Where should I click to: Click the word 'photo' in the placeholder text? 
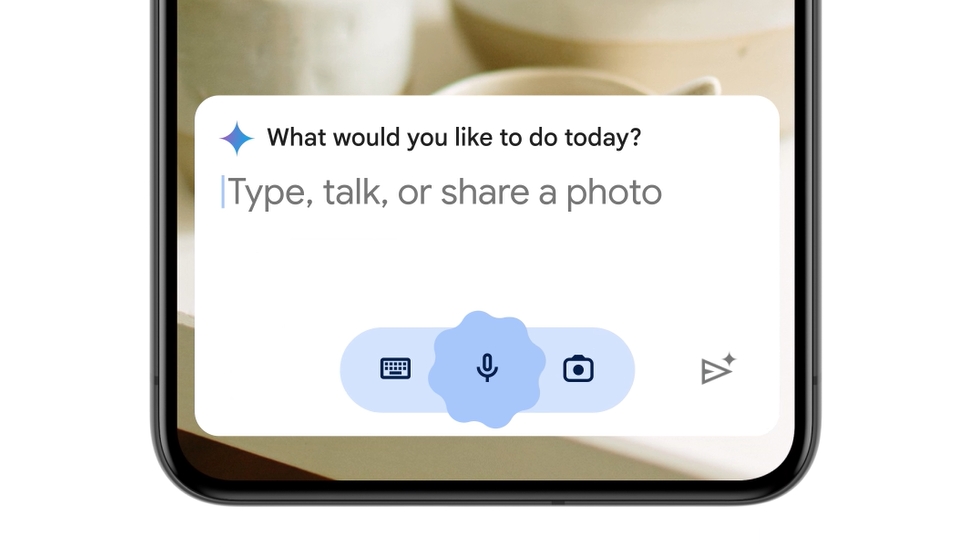614,193
